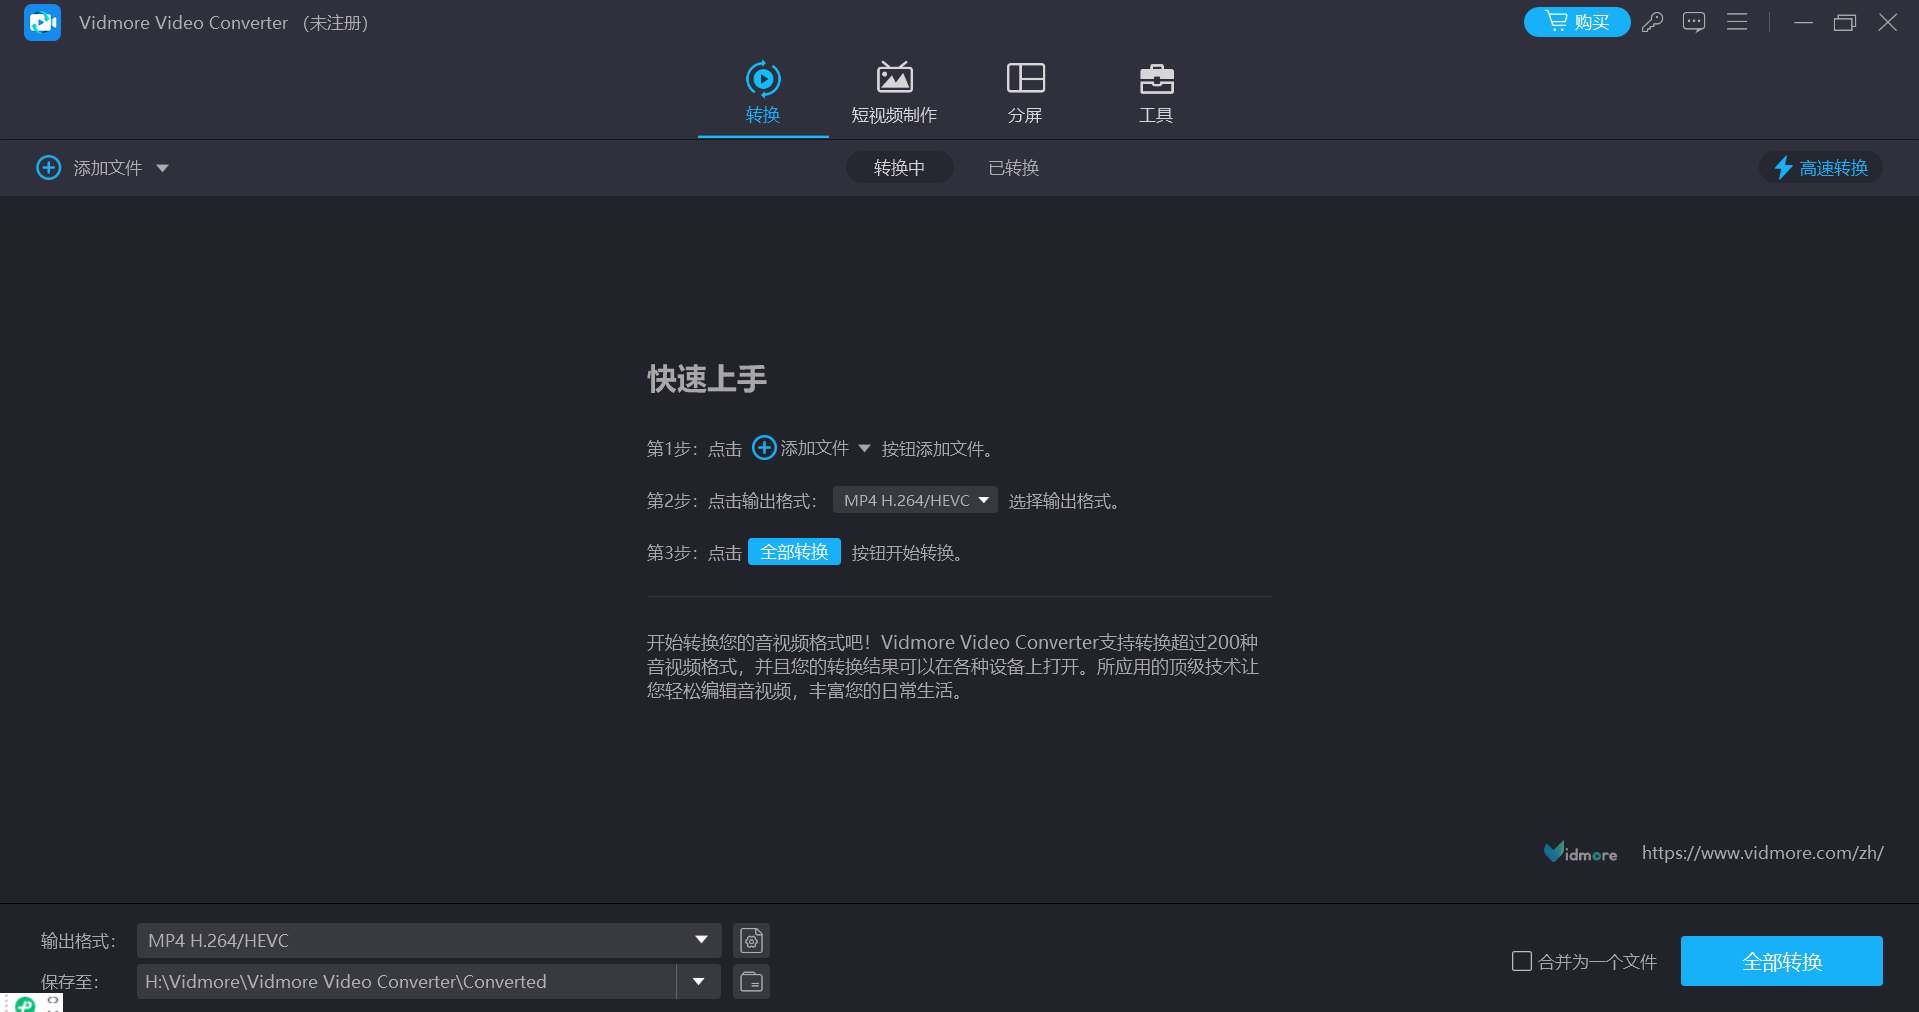Enable the 合并为一个文件 checkbox
This screenshot has height=1012, width=1919.
click(1522, 961)
